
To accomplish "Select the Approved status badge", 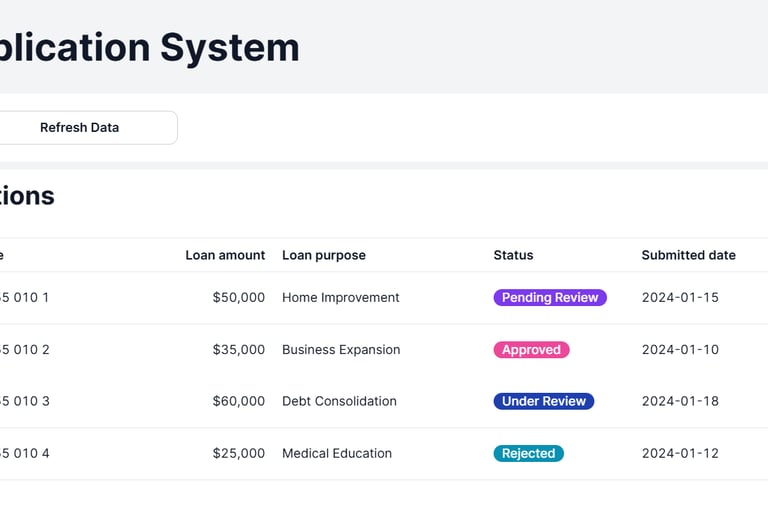I will point(531,350).
